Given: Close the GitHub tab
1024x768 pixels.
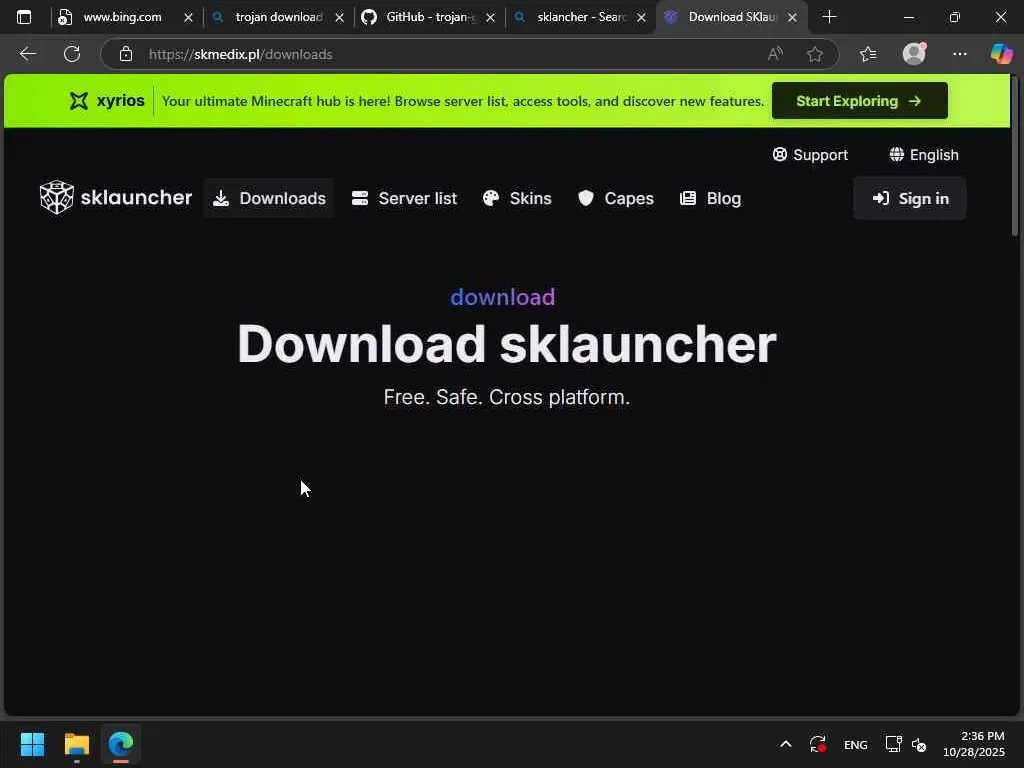Looking at the screenshot, I should [x=490, y=18].
